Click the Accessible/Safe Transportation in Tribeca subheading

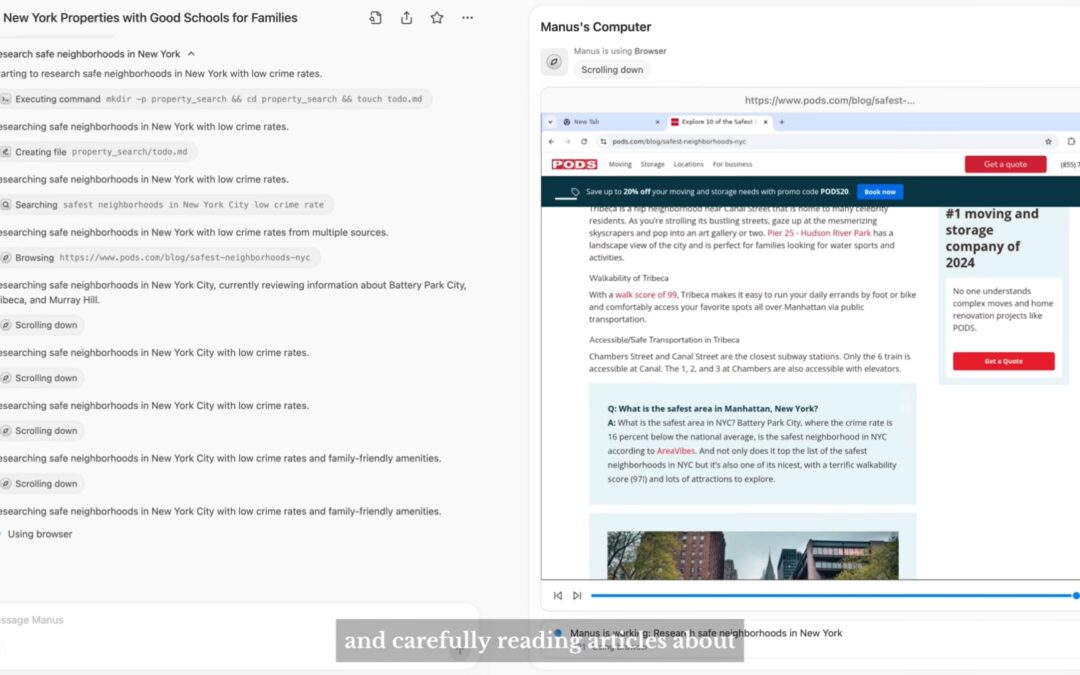click(664, 340)
